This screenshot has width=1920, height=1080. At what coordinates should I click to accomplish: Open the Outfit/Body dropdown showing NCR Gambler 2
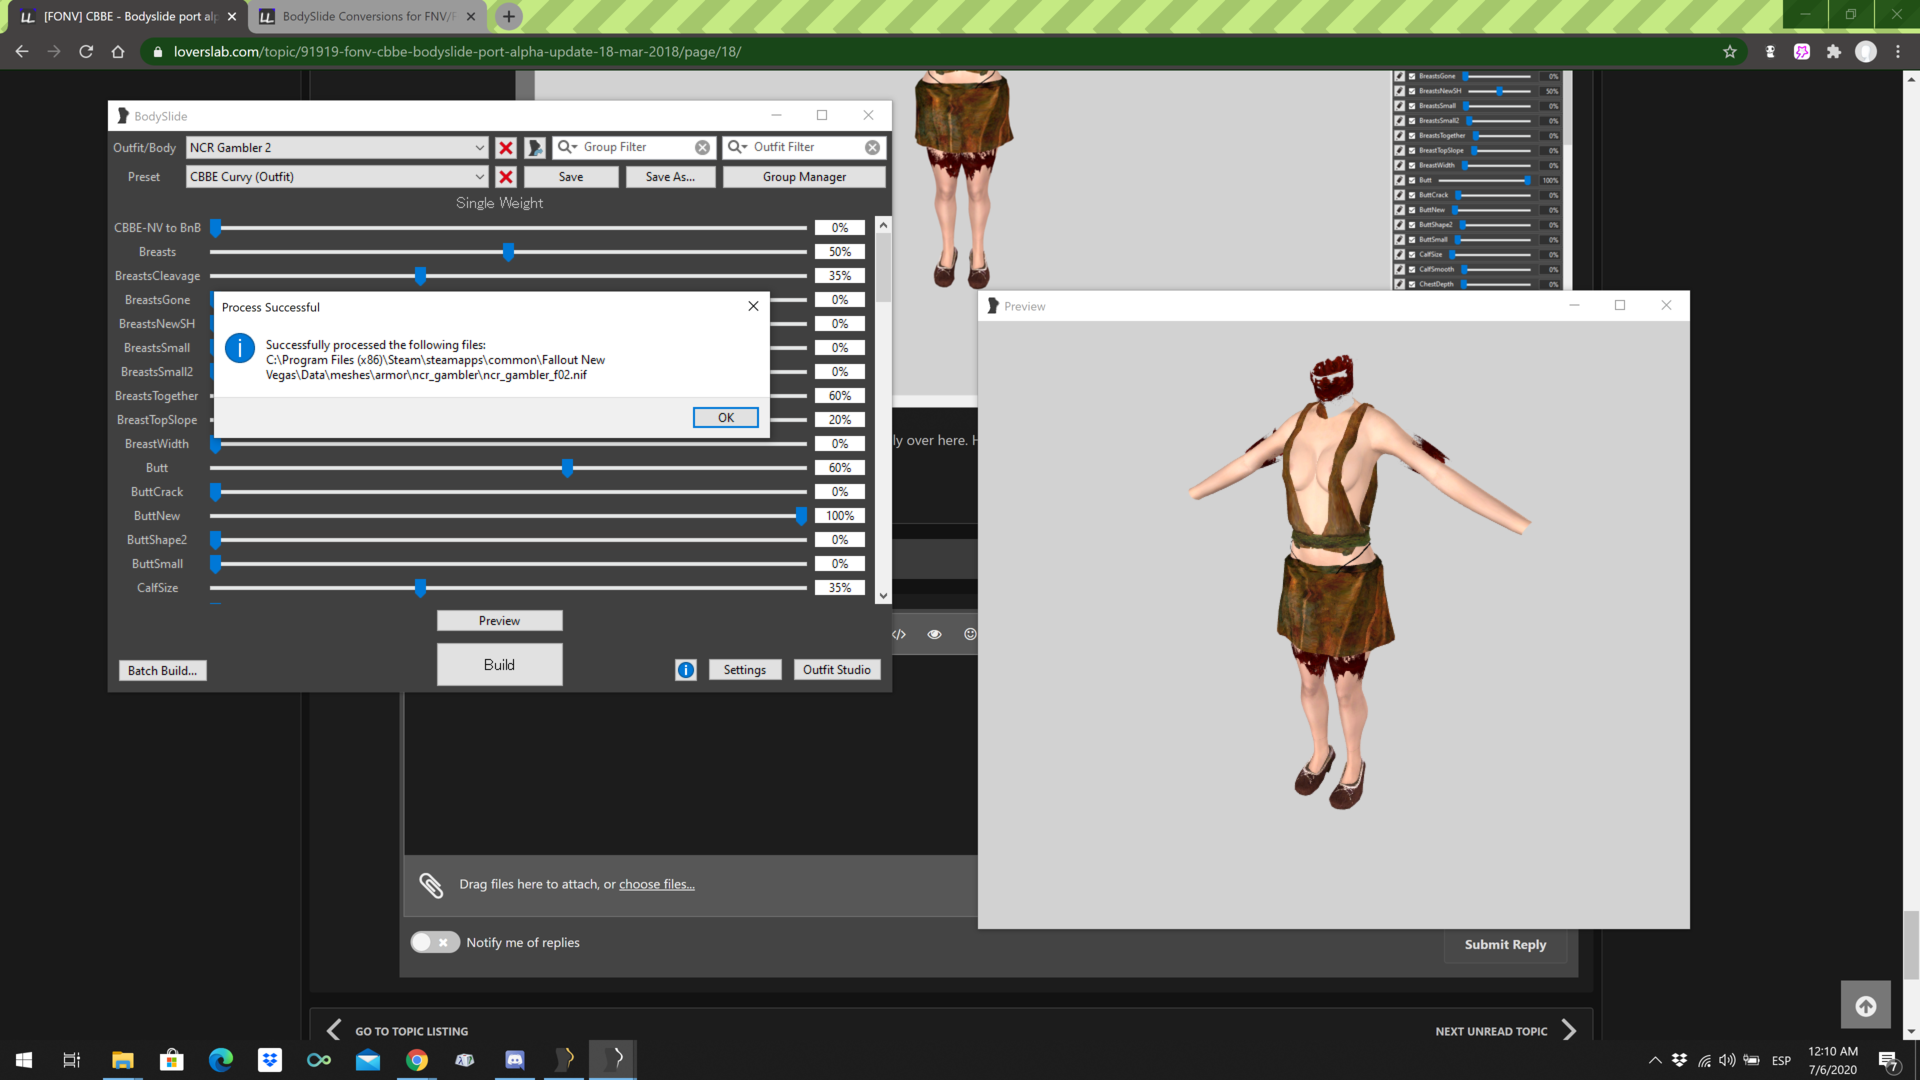click(x=337, y=148)
